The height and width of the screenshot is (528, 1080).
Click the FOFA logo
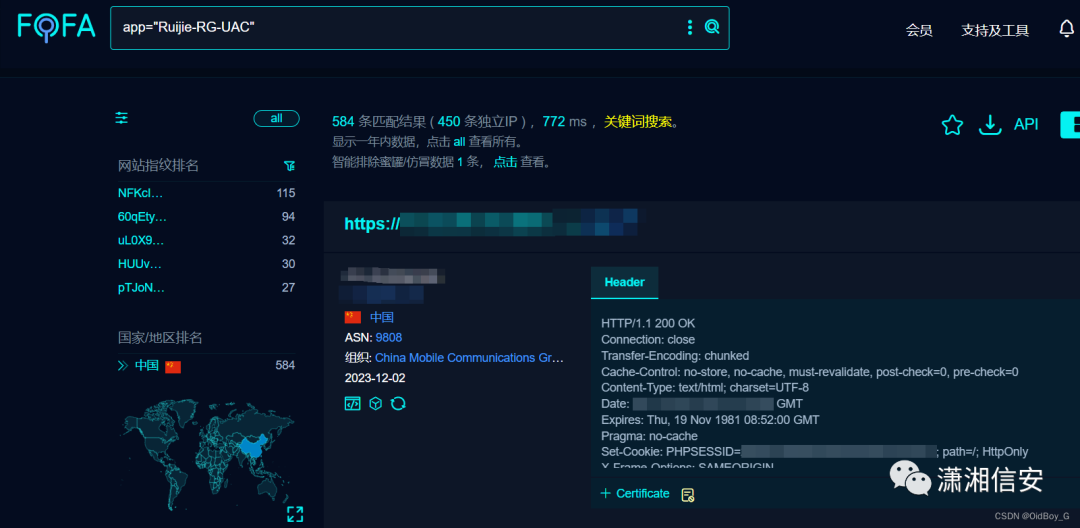point(56,27)
